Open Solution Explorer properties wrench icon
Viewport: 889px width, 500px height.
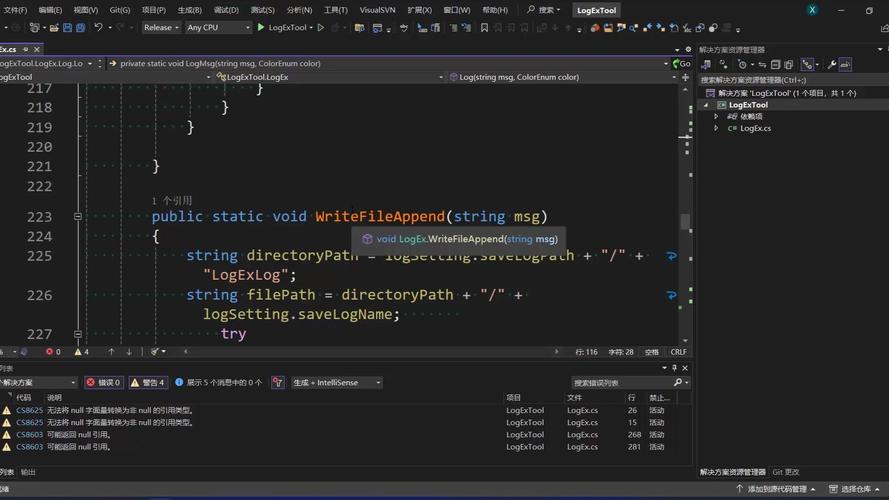coord(831,65)
